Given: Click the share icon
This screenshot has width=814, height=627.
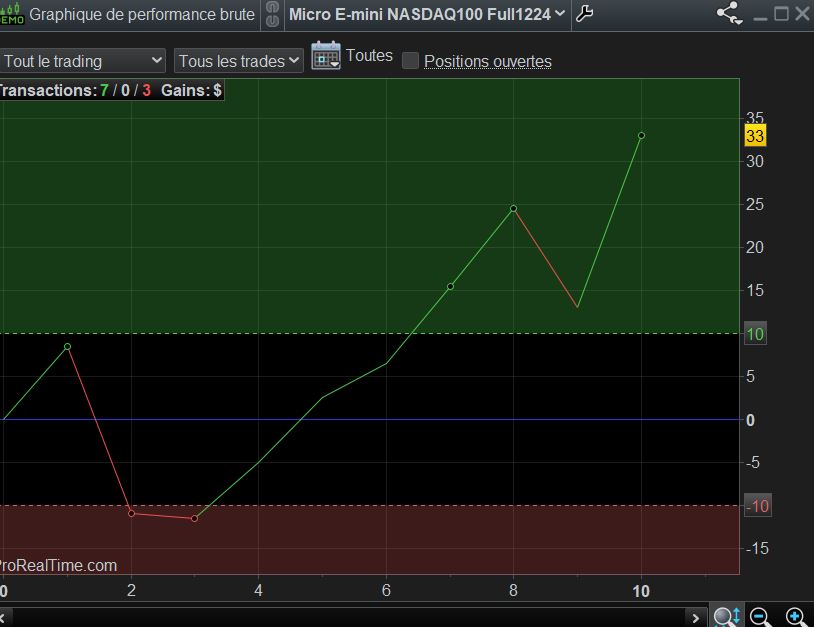Looking at the screenshot, I should click(729, 13).
